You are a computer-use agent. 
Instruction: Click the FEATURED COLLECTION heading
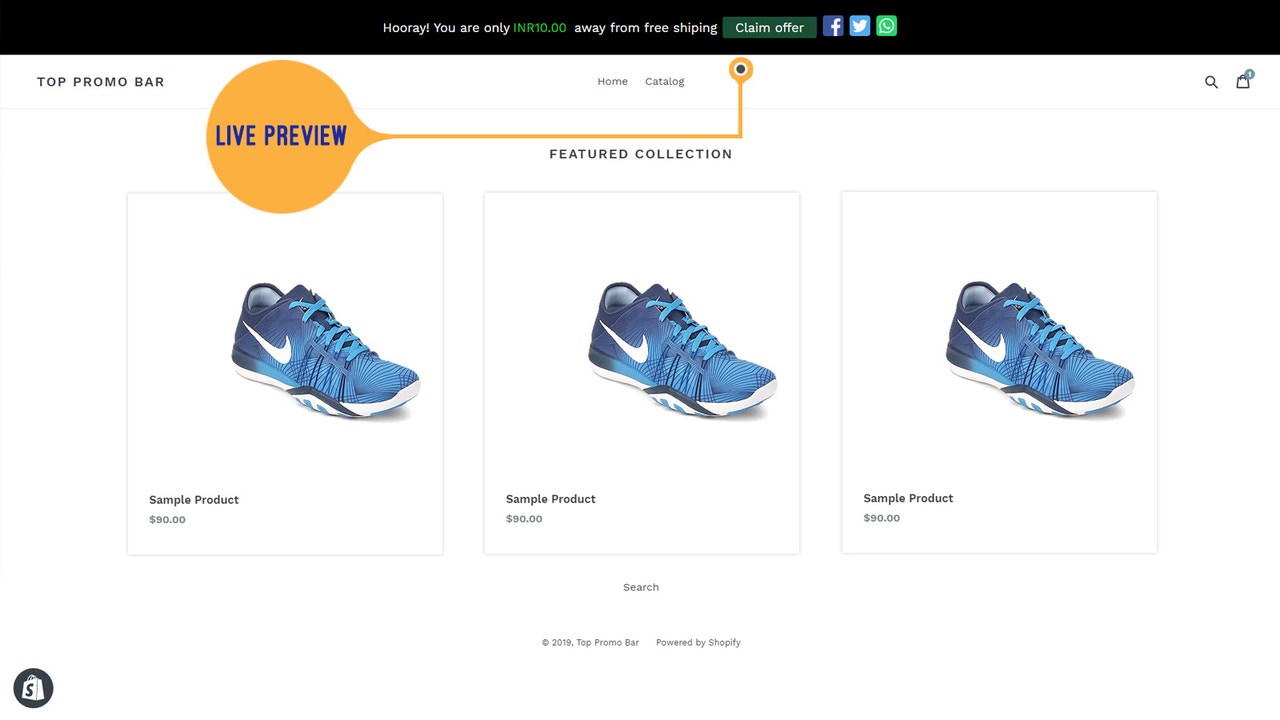tap(641, 154)
